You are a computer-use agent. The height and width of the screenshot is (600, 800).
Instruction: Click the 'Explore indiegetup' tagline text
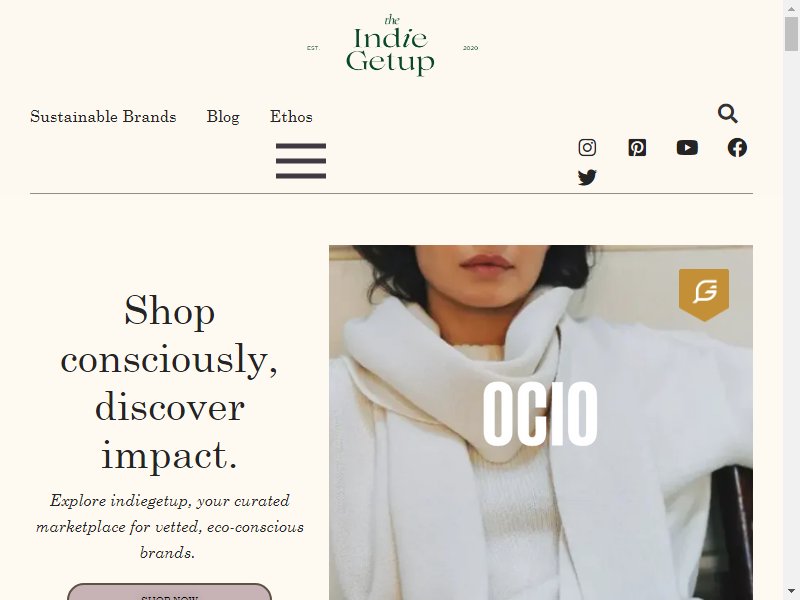pos(169,527)
